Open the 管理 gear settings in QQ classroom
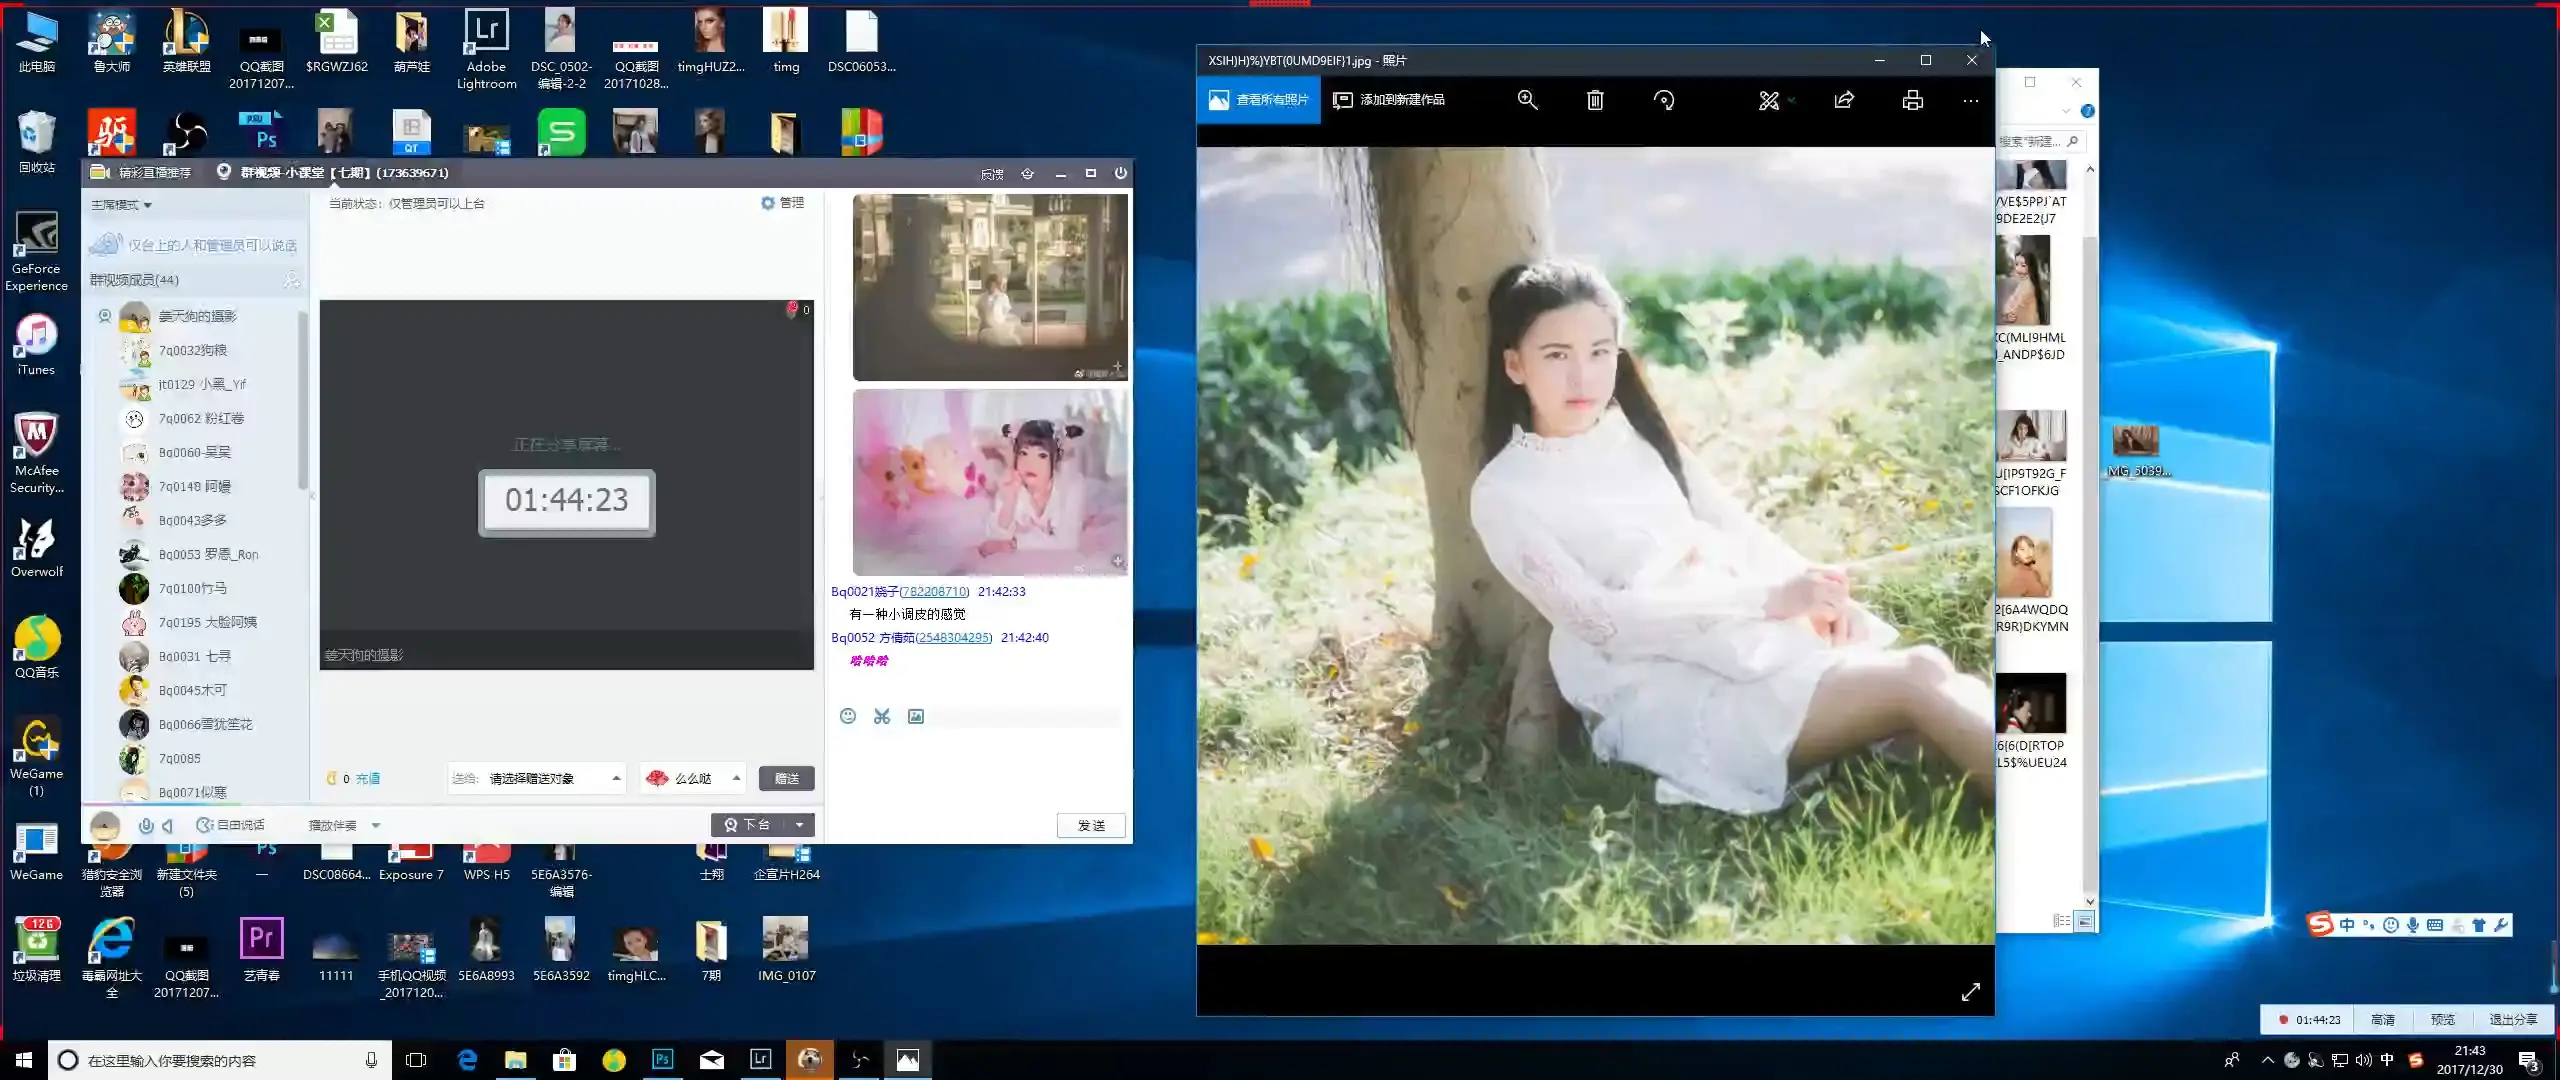2560x1080 pixels. click(782, 203)
